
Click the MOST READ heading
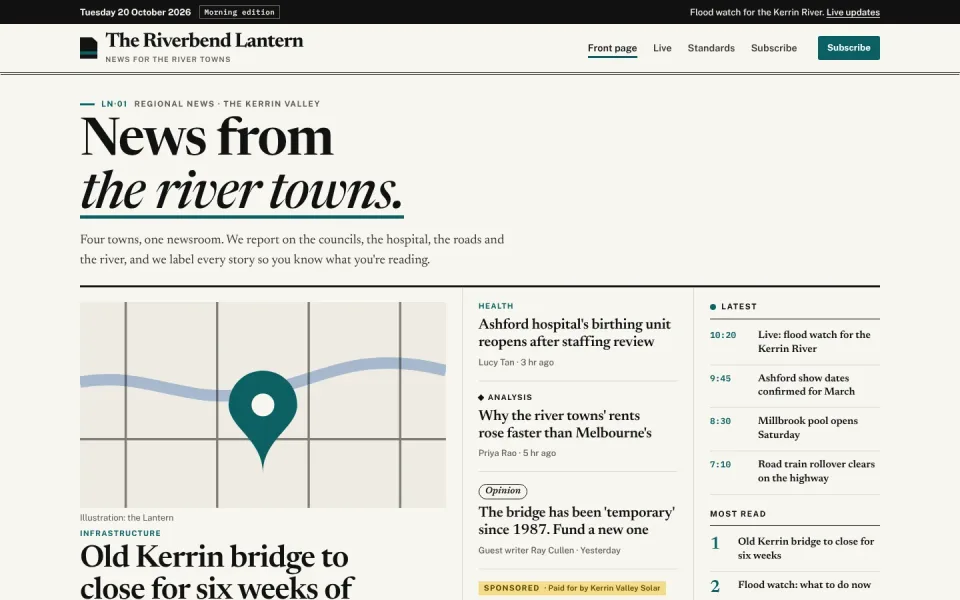[x=738, y=514]
